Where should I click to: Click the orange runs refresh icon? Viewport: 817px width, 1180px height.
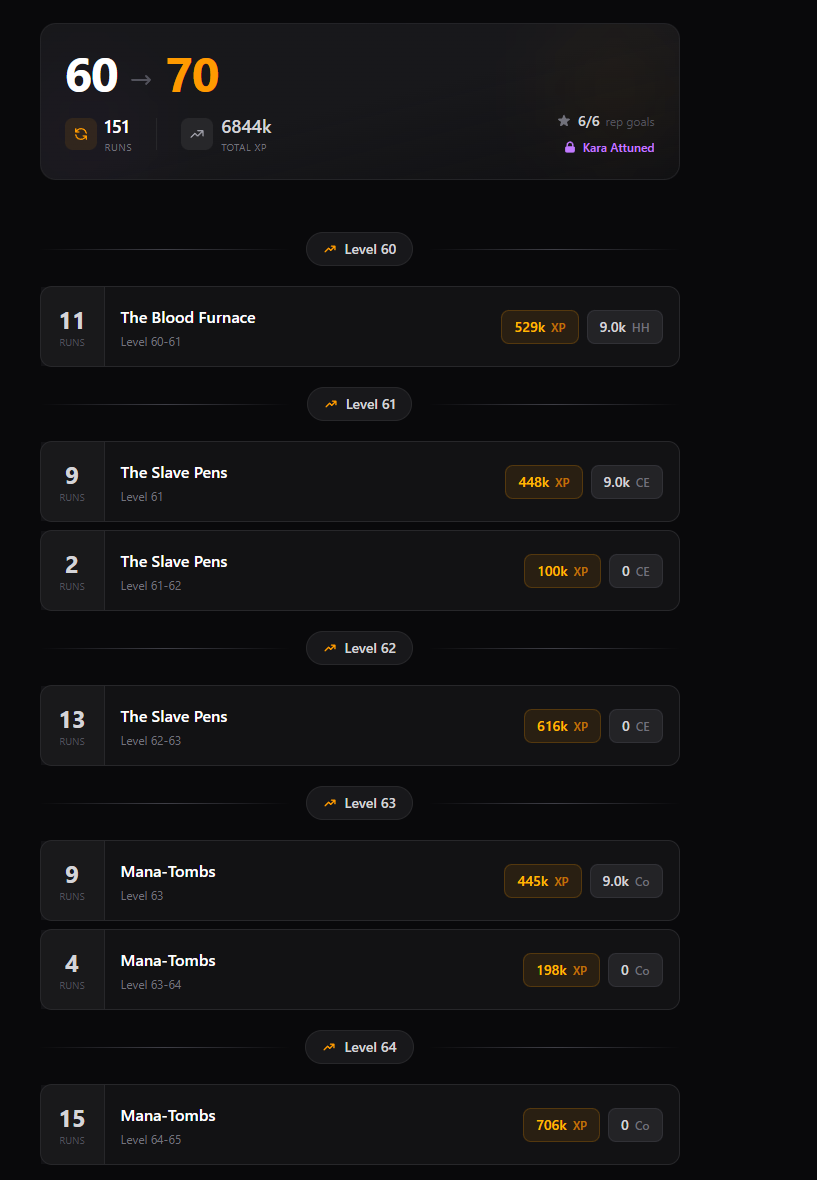coord(81,134)
